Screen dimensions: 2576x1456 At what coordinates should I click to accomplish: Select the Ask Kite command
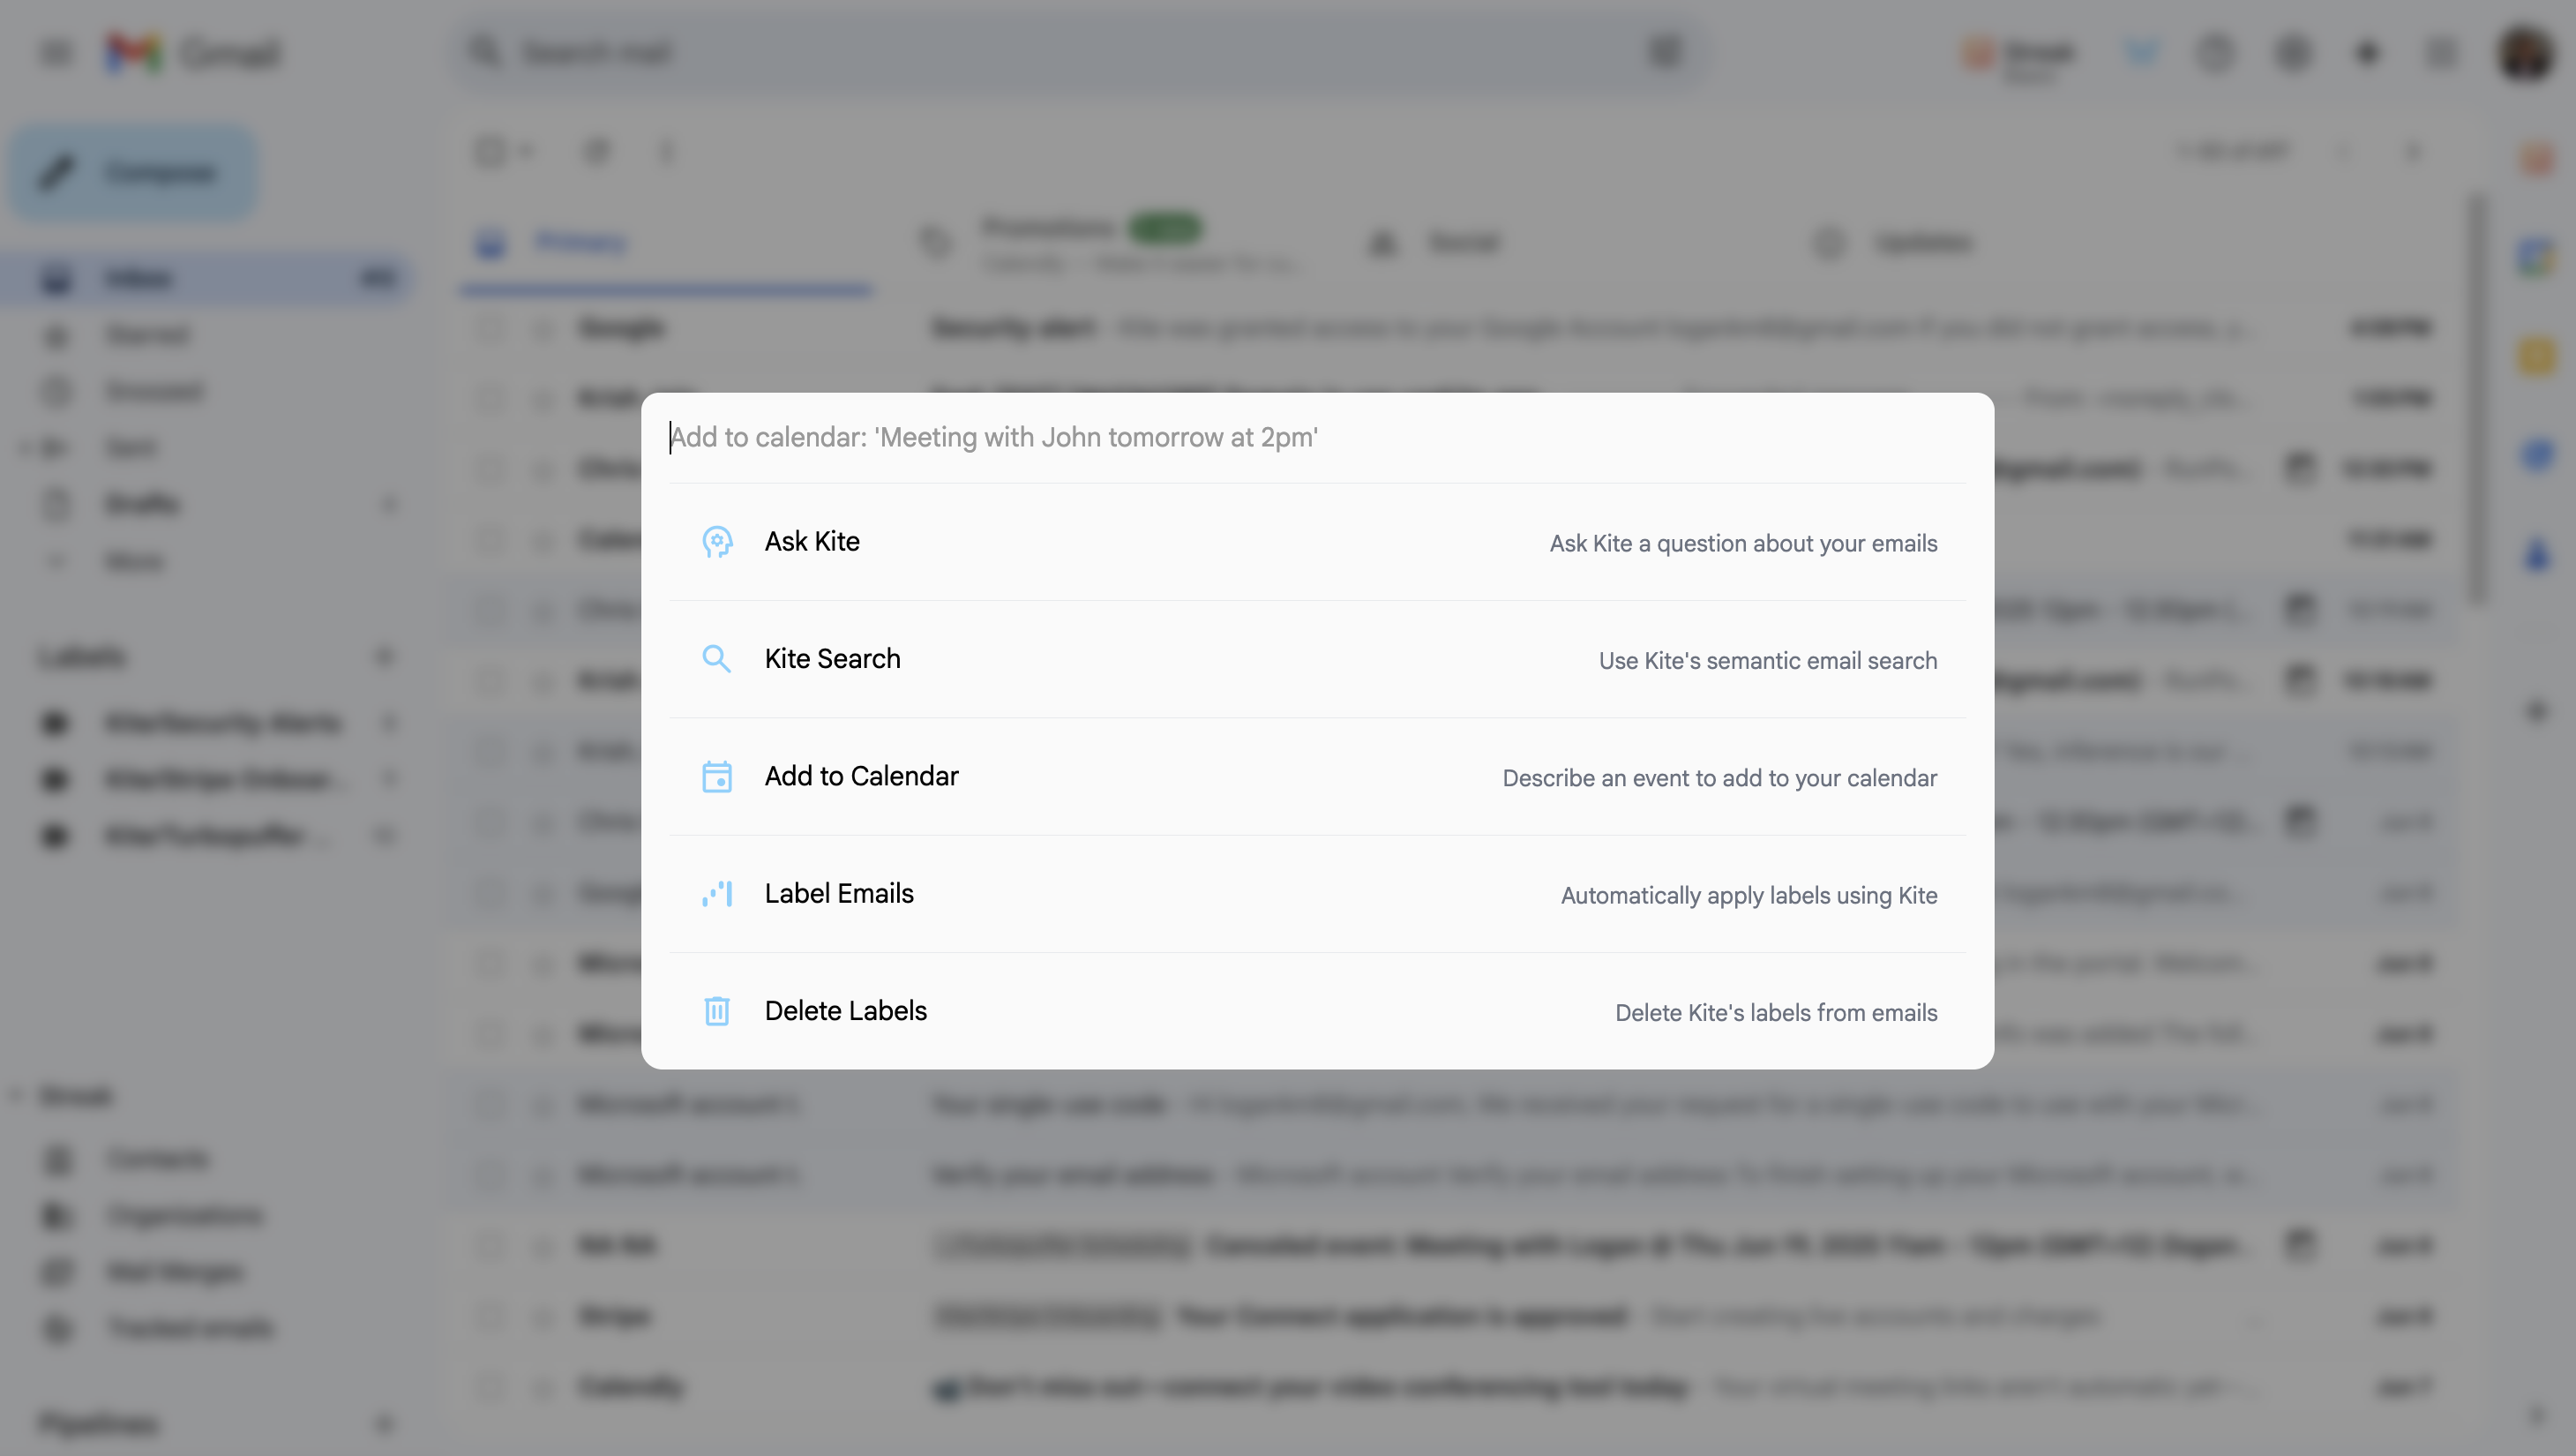(x=1317, y=542)
